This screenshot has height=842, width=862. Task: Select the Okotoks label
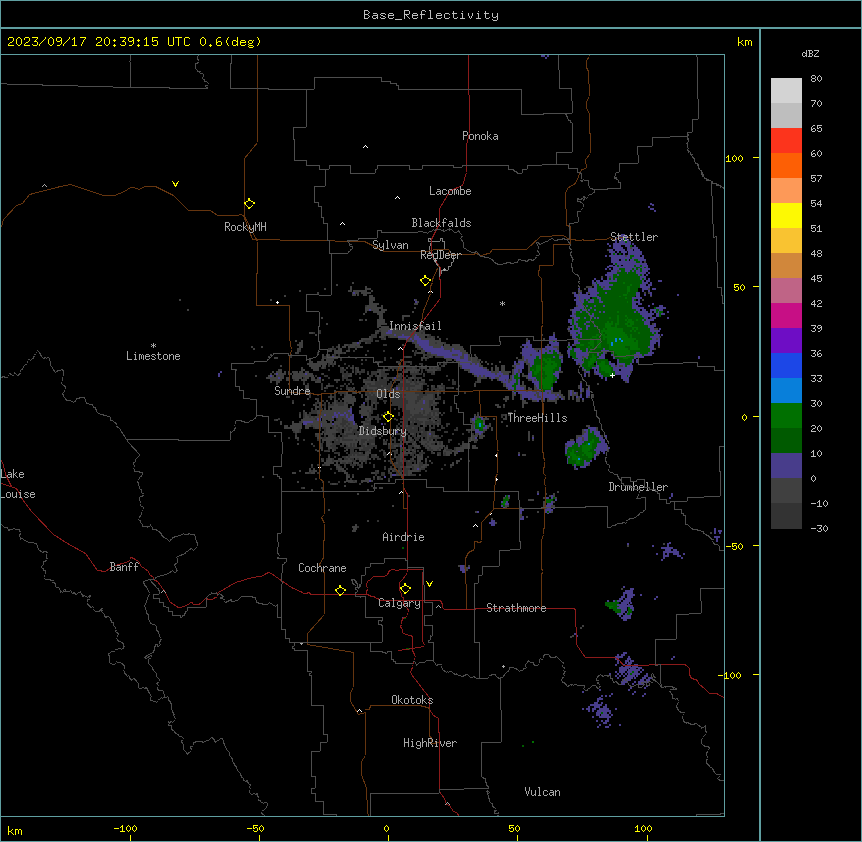412,700
